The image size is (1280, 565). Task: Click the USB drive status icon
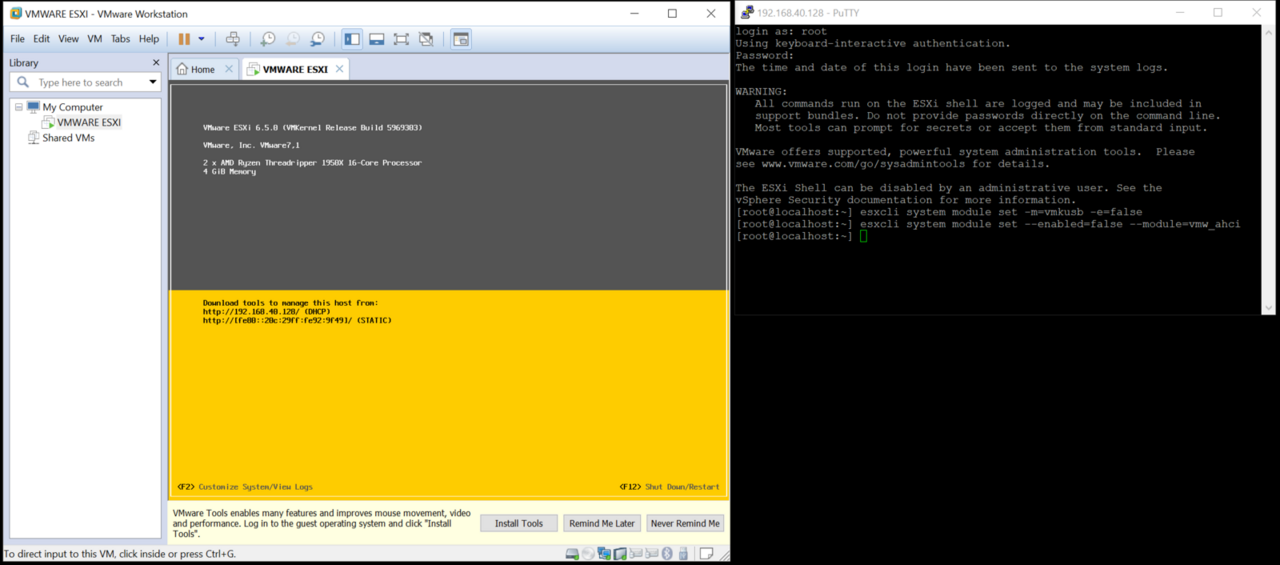pyautogui.click(x=684, y=554)
